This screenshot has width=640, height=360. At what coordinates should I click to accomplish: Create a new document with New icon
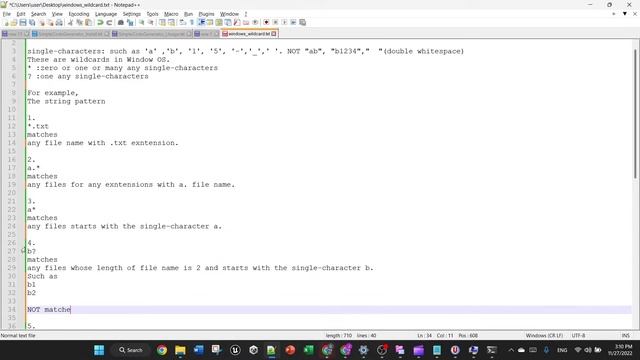[x=6, y=22]
